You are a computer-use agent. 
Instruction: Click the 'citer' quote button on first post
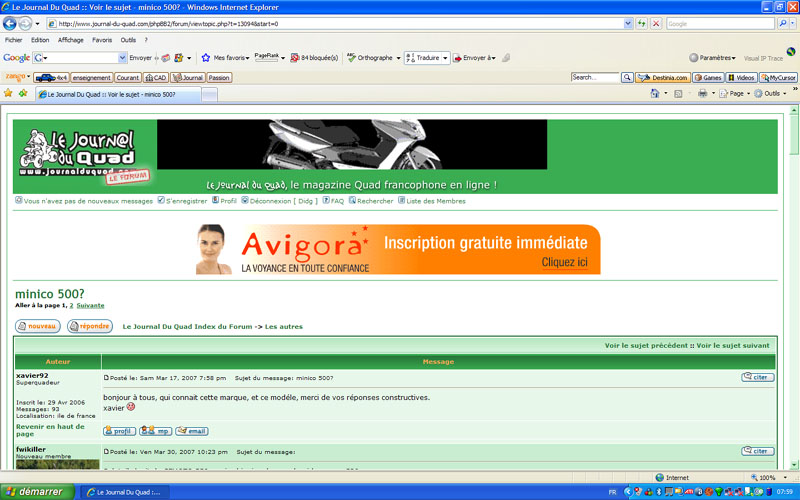(757, 377)
